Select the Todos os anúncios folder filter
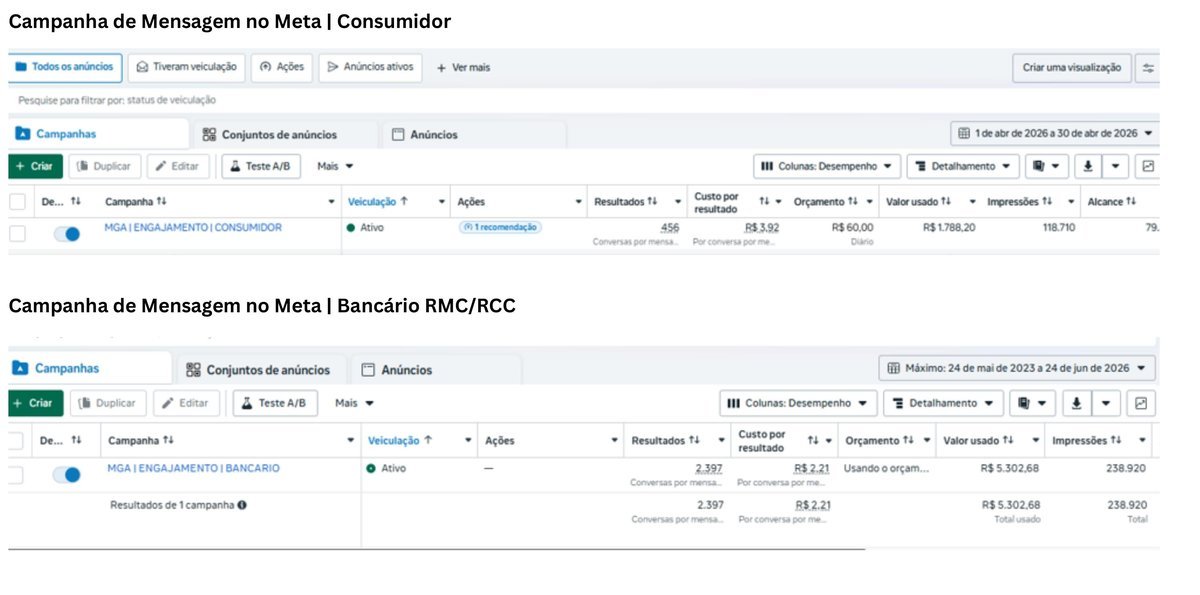The width and height of the screenshot is (1200, 595). (x=65, y=67)
